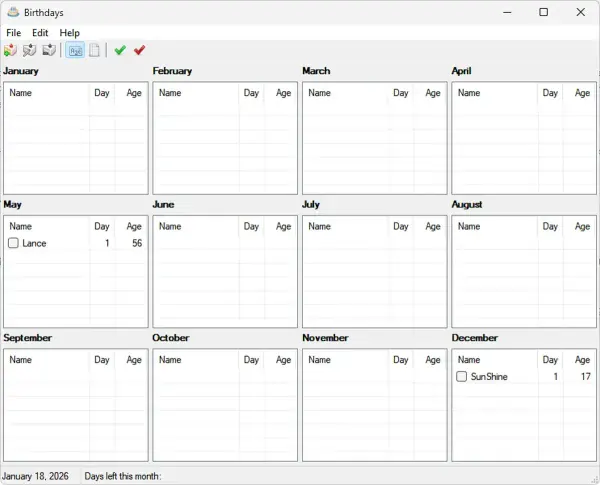Click the 'Days left this month:' status text
The width and height of the screenshot is (600, 485).
[123, 476]
